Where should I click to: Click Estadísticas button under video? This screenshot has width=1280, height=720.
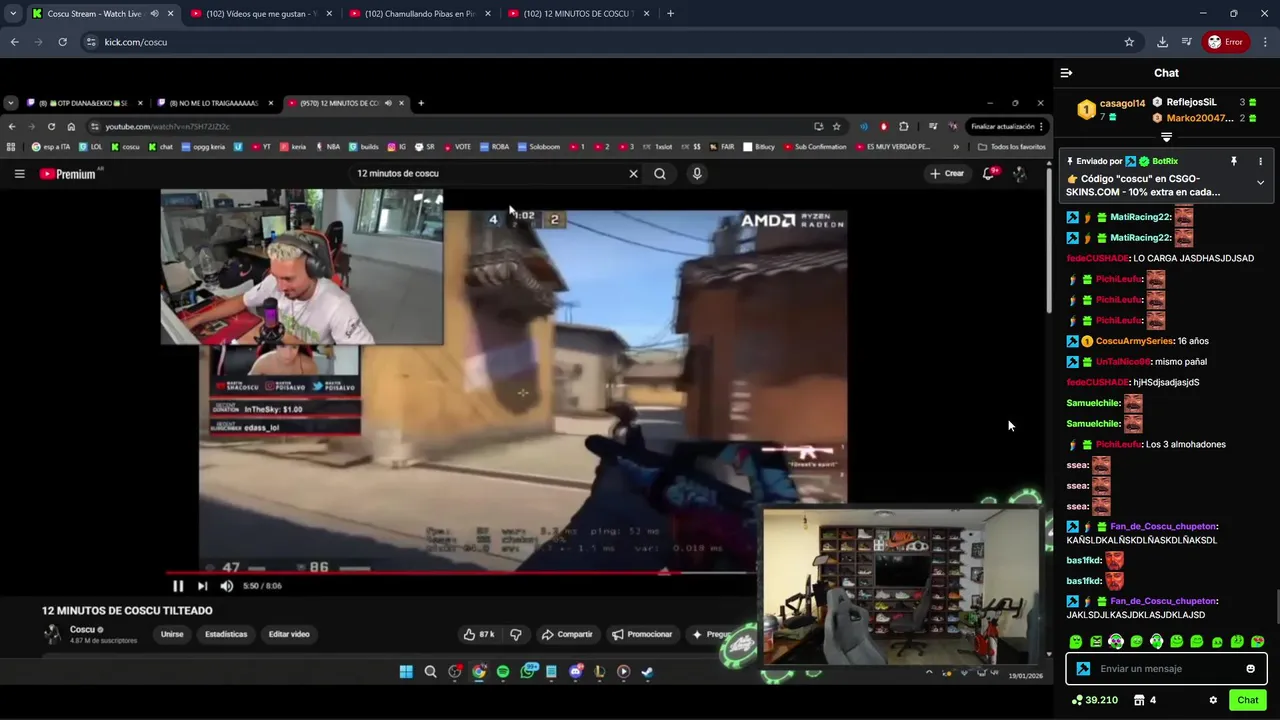[226, 634]
